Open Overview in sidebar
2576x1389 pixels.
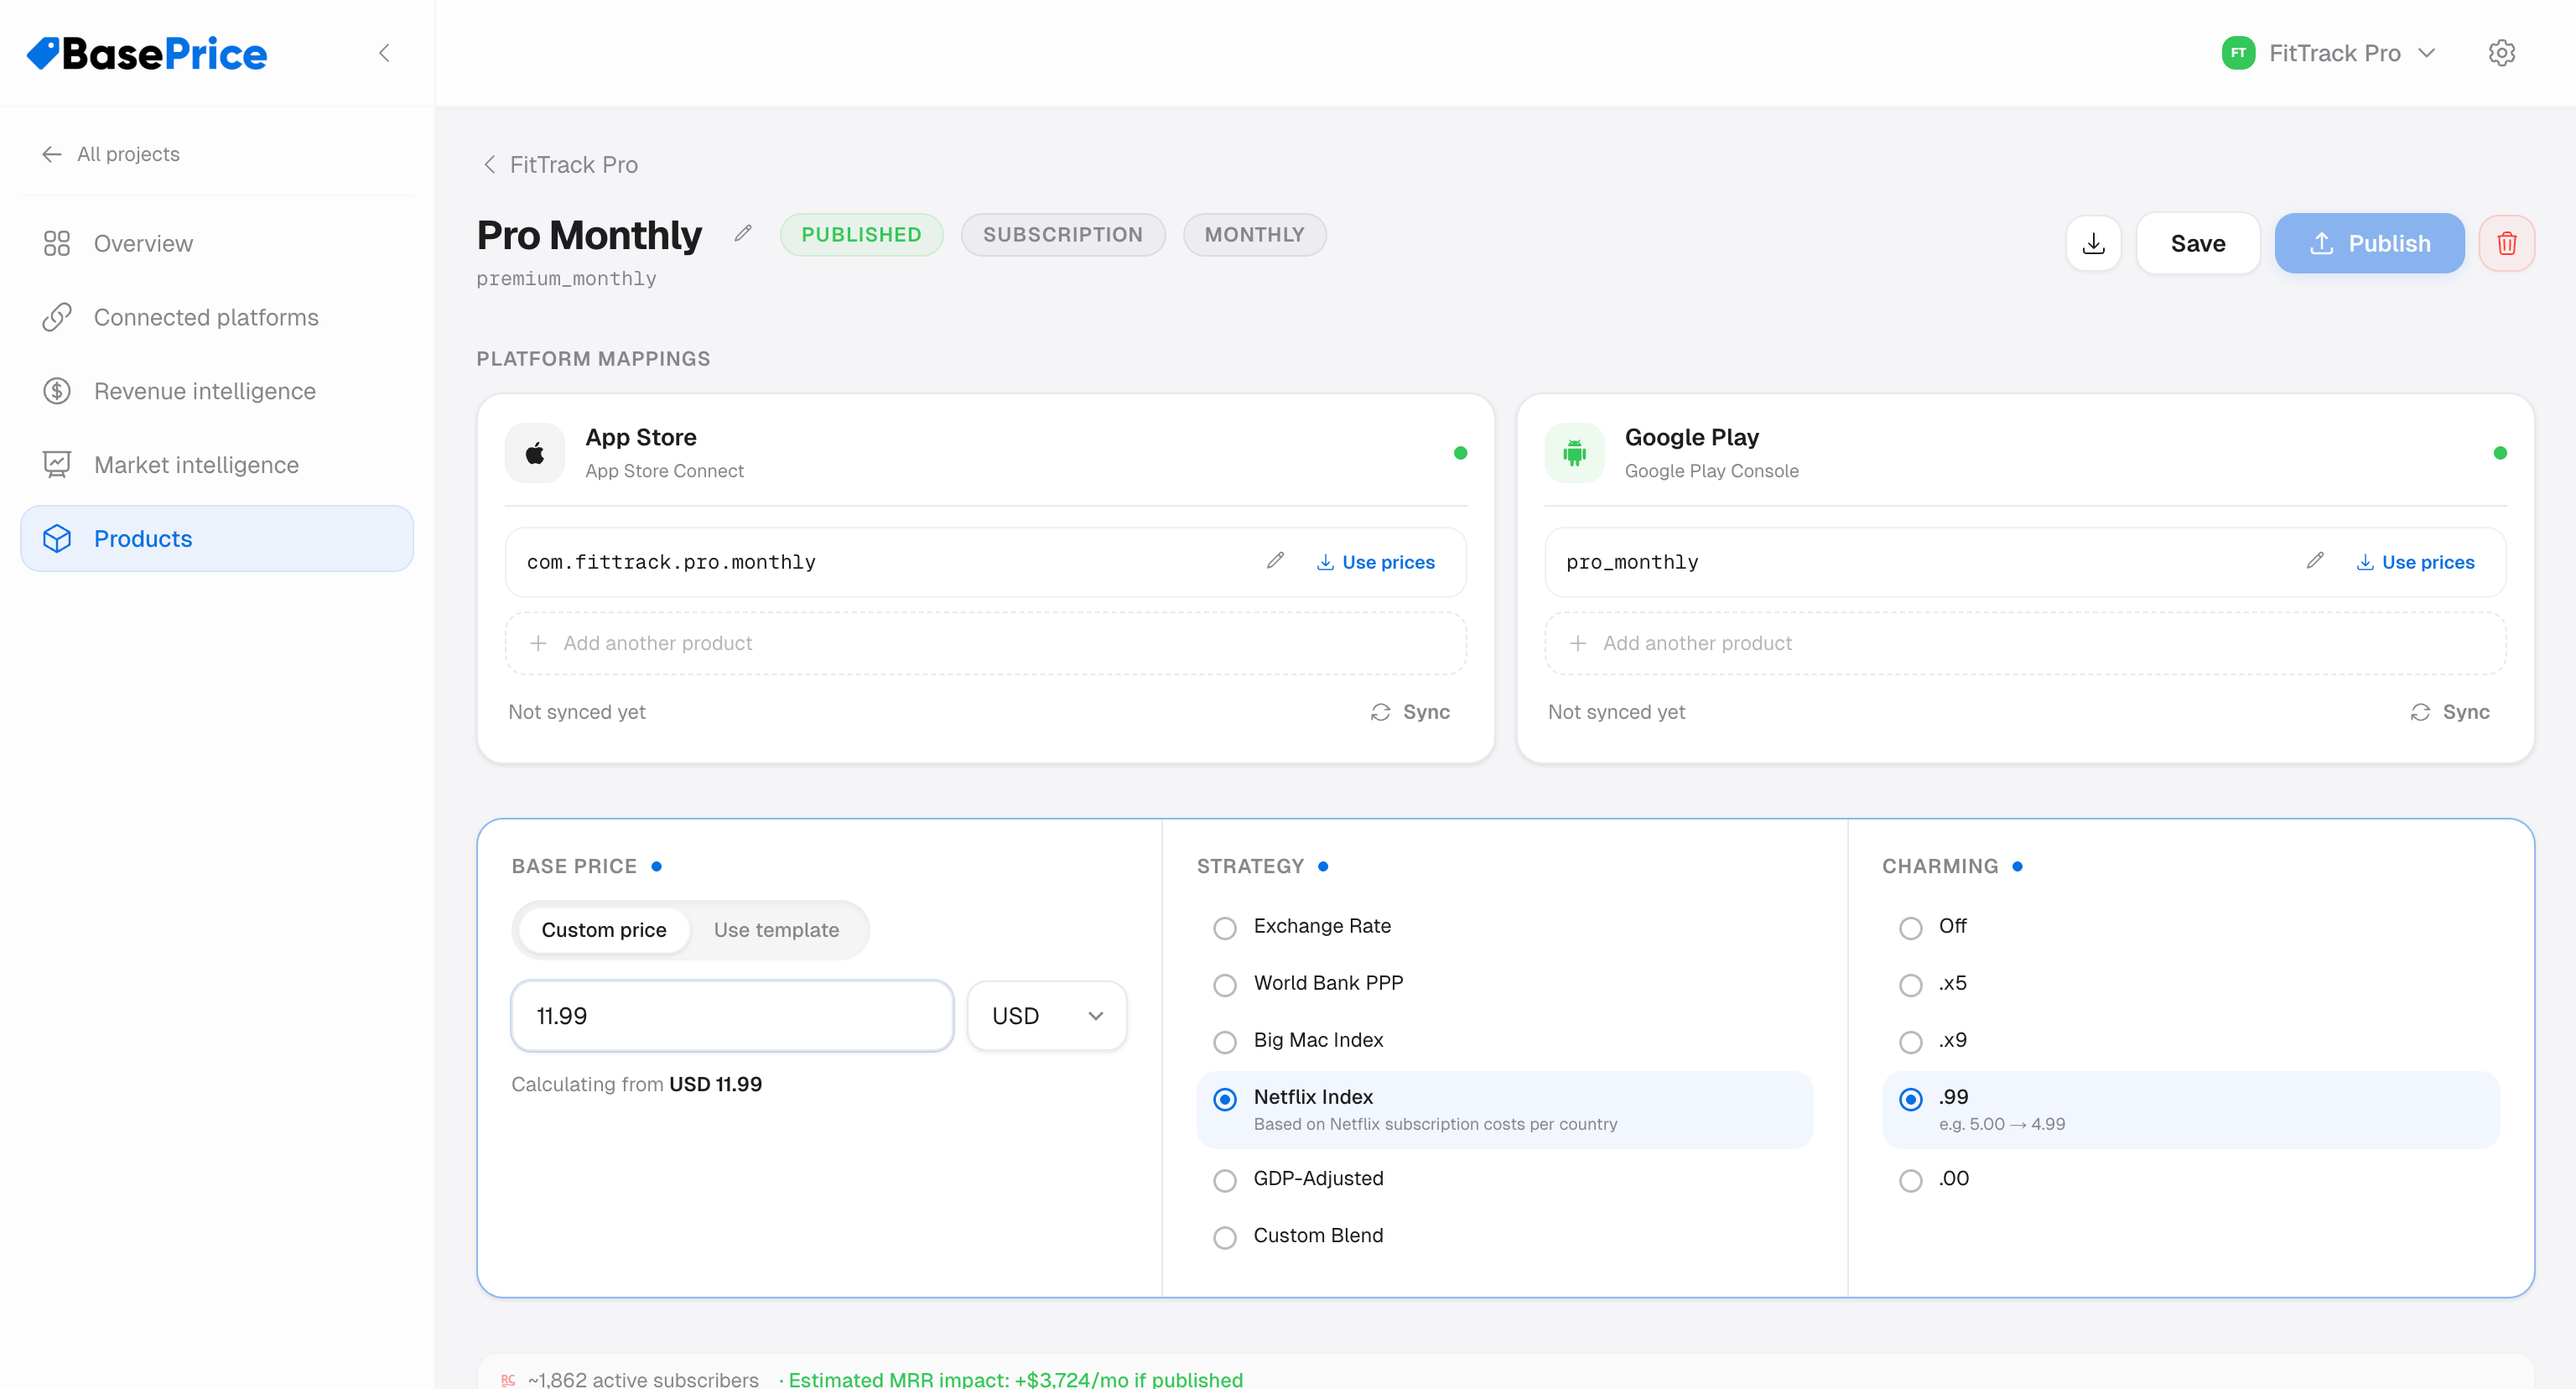[x=217, y=243]
